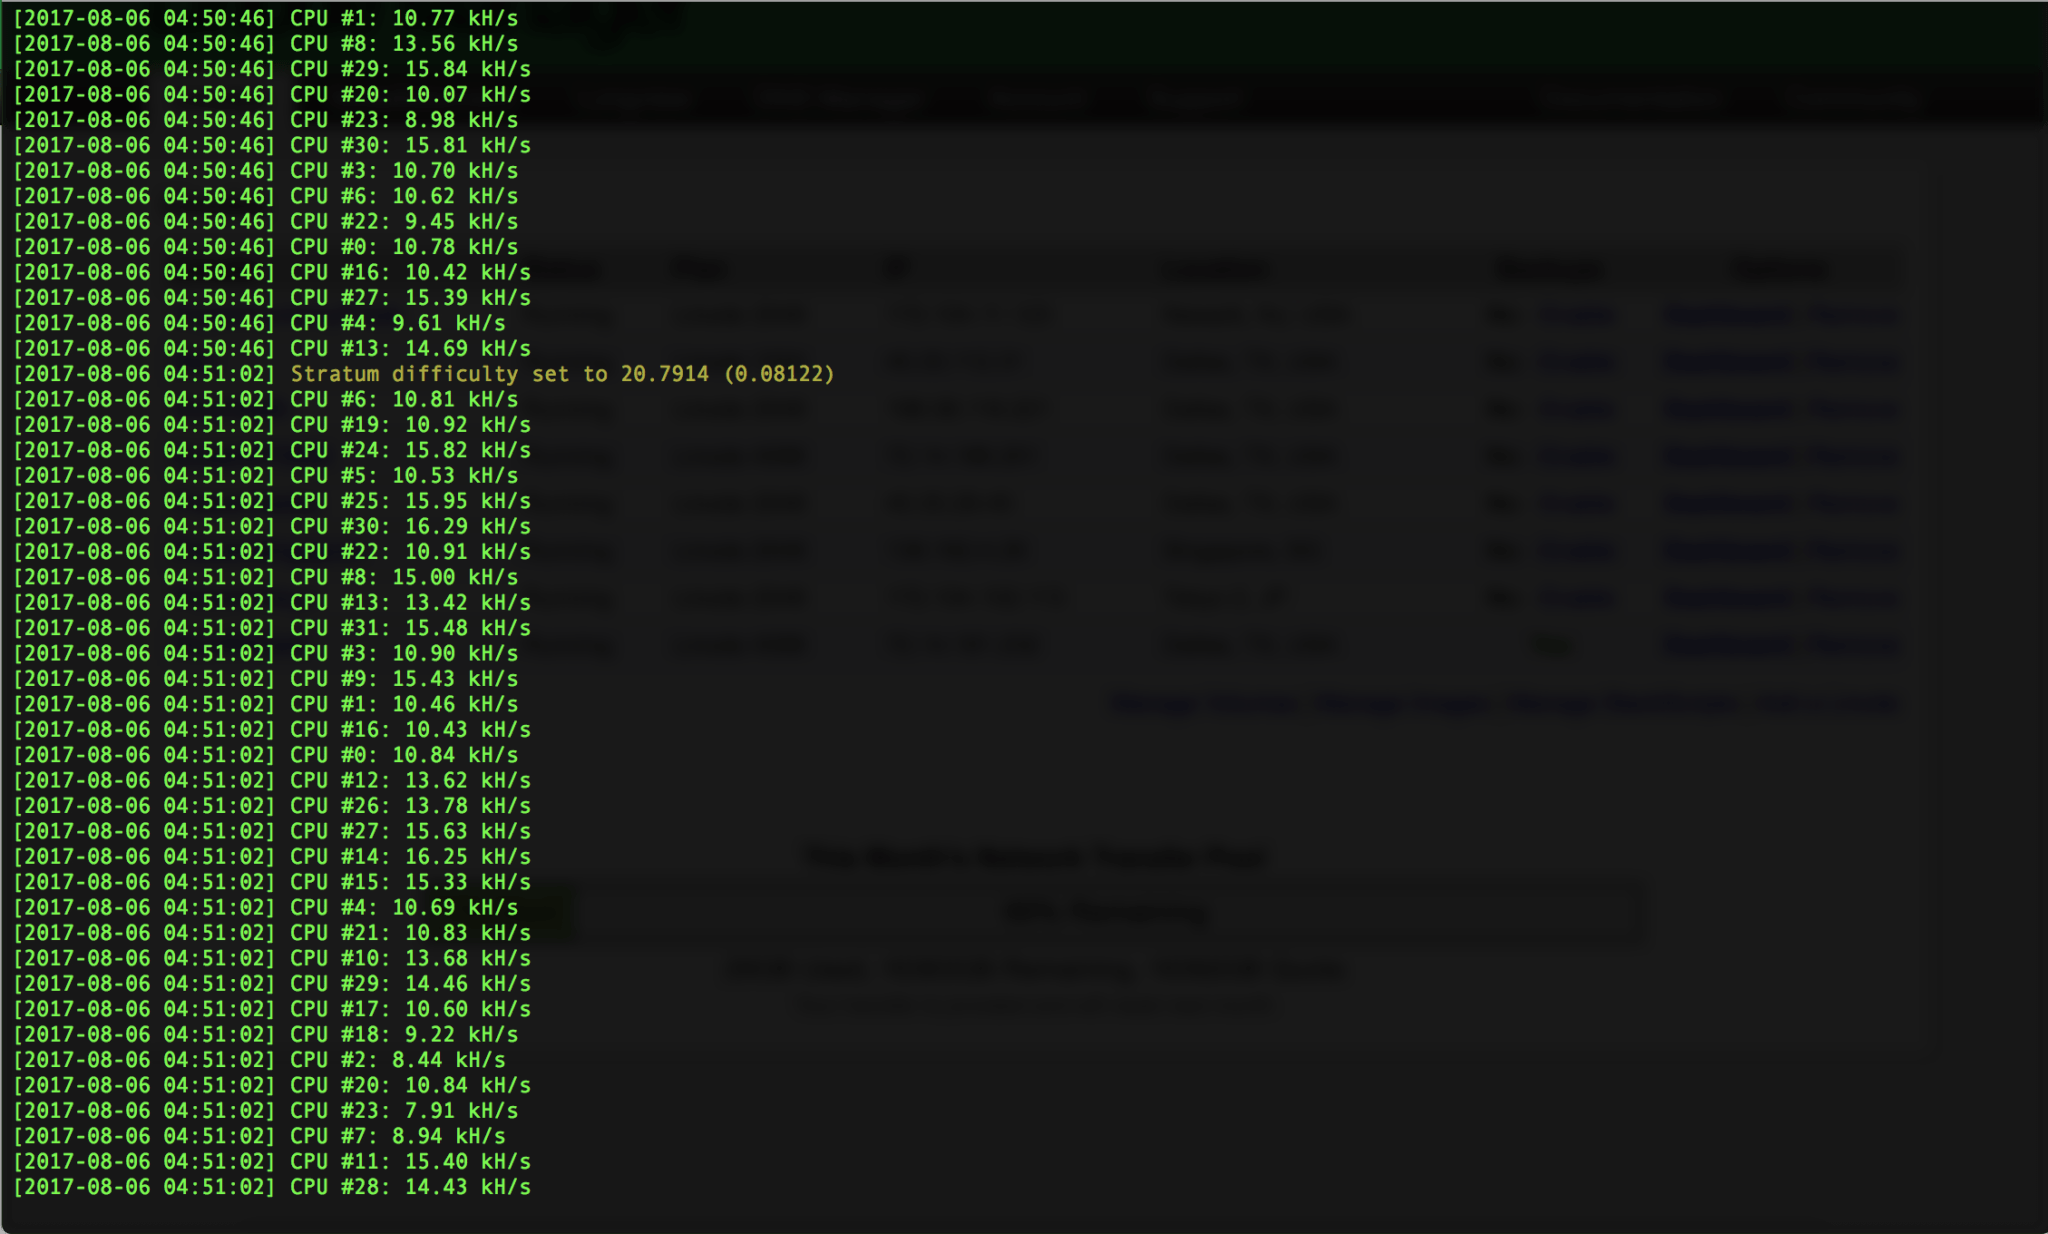Select the 'CPU #13: 13.42 kH/s' line

tap(271, 602)
